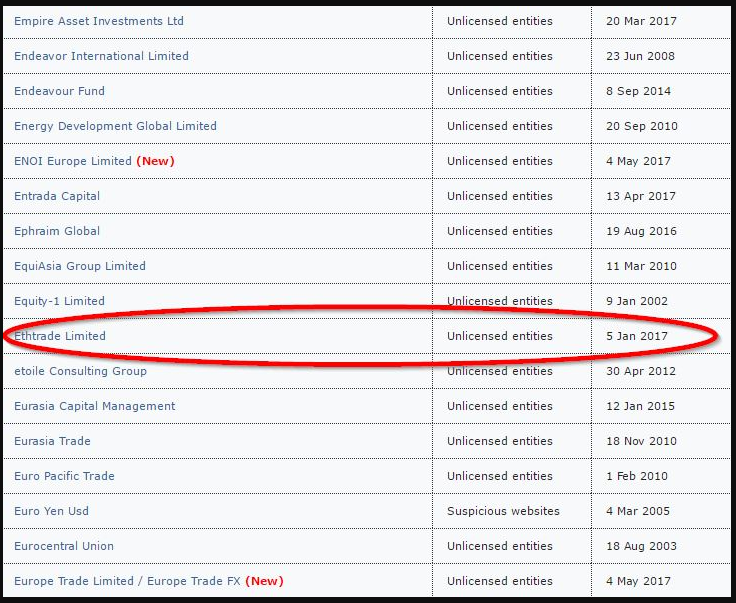This screenshot has height=603, width=736.
Task: Open Empire Asset Investments Ltd entry
Action: click(x=99, y=21)
